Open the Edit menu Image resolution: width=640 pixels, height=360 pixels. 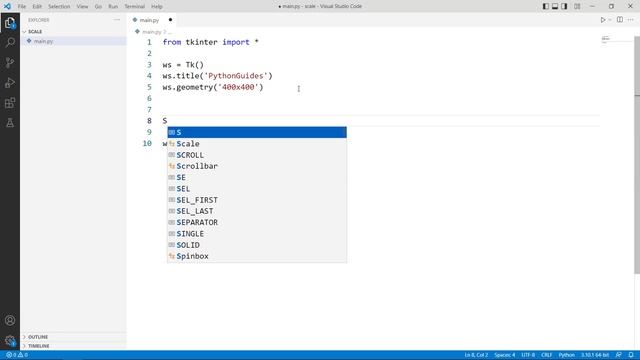click(x=37, y=7)
